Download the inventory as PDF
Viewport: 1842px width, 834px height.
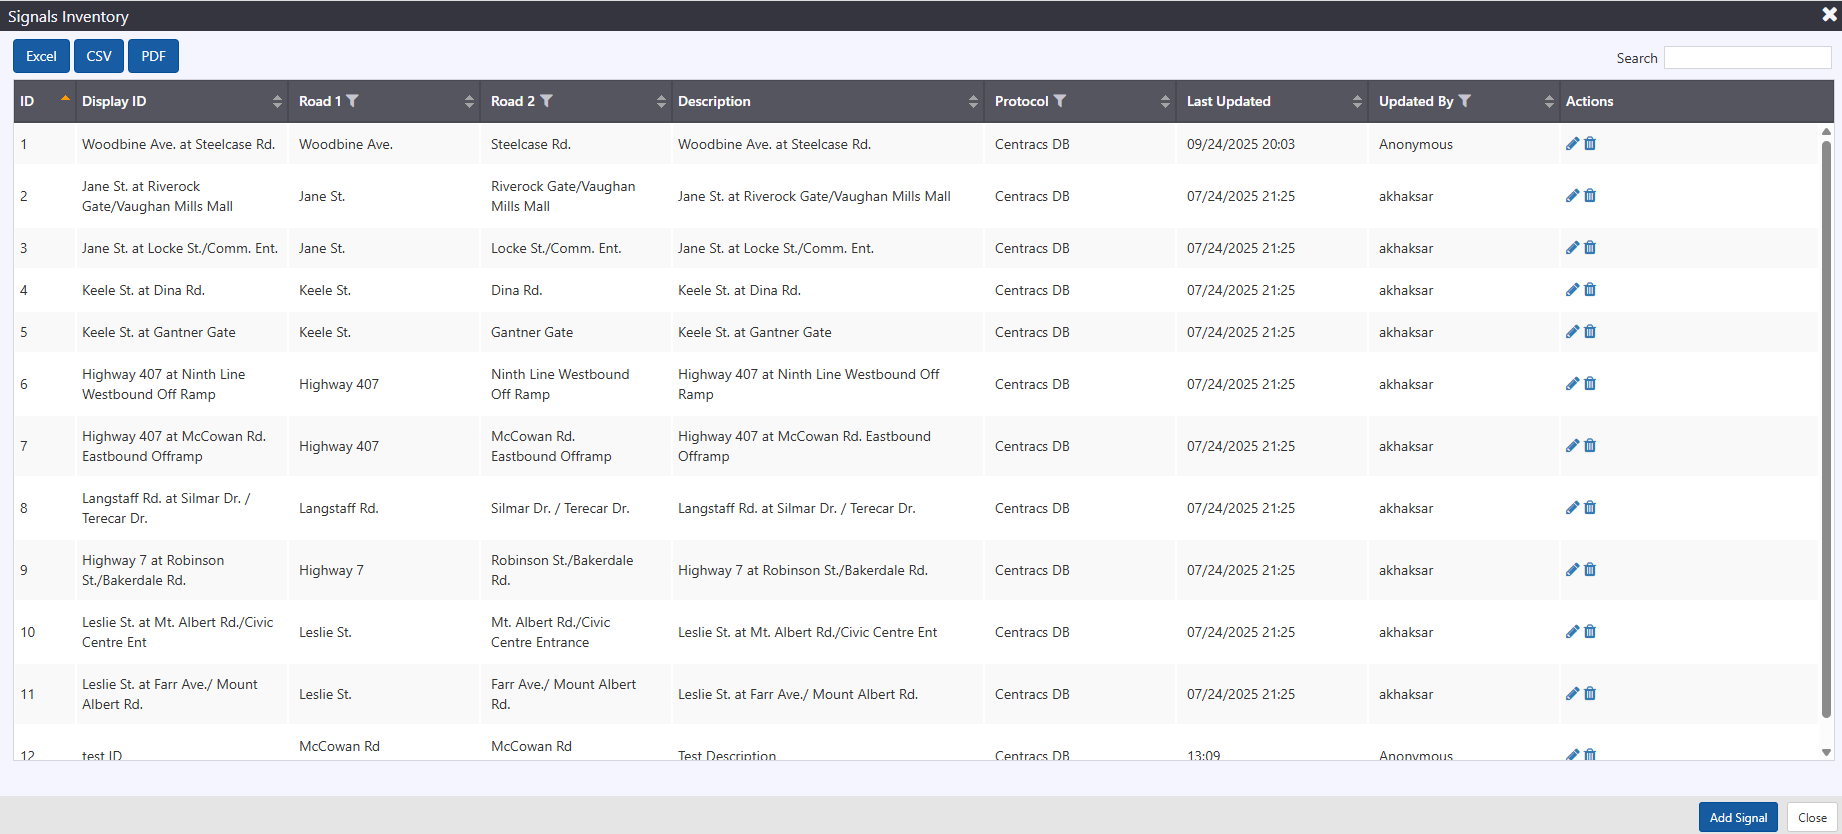(153, 56)
